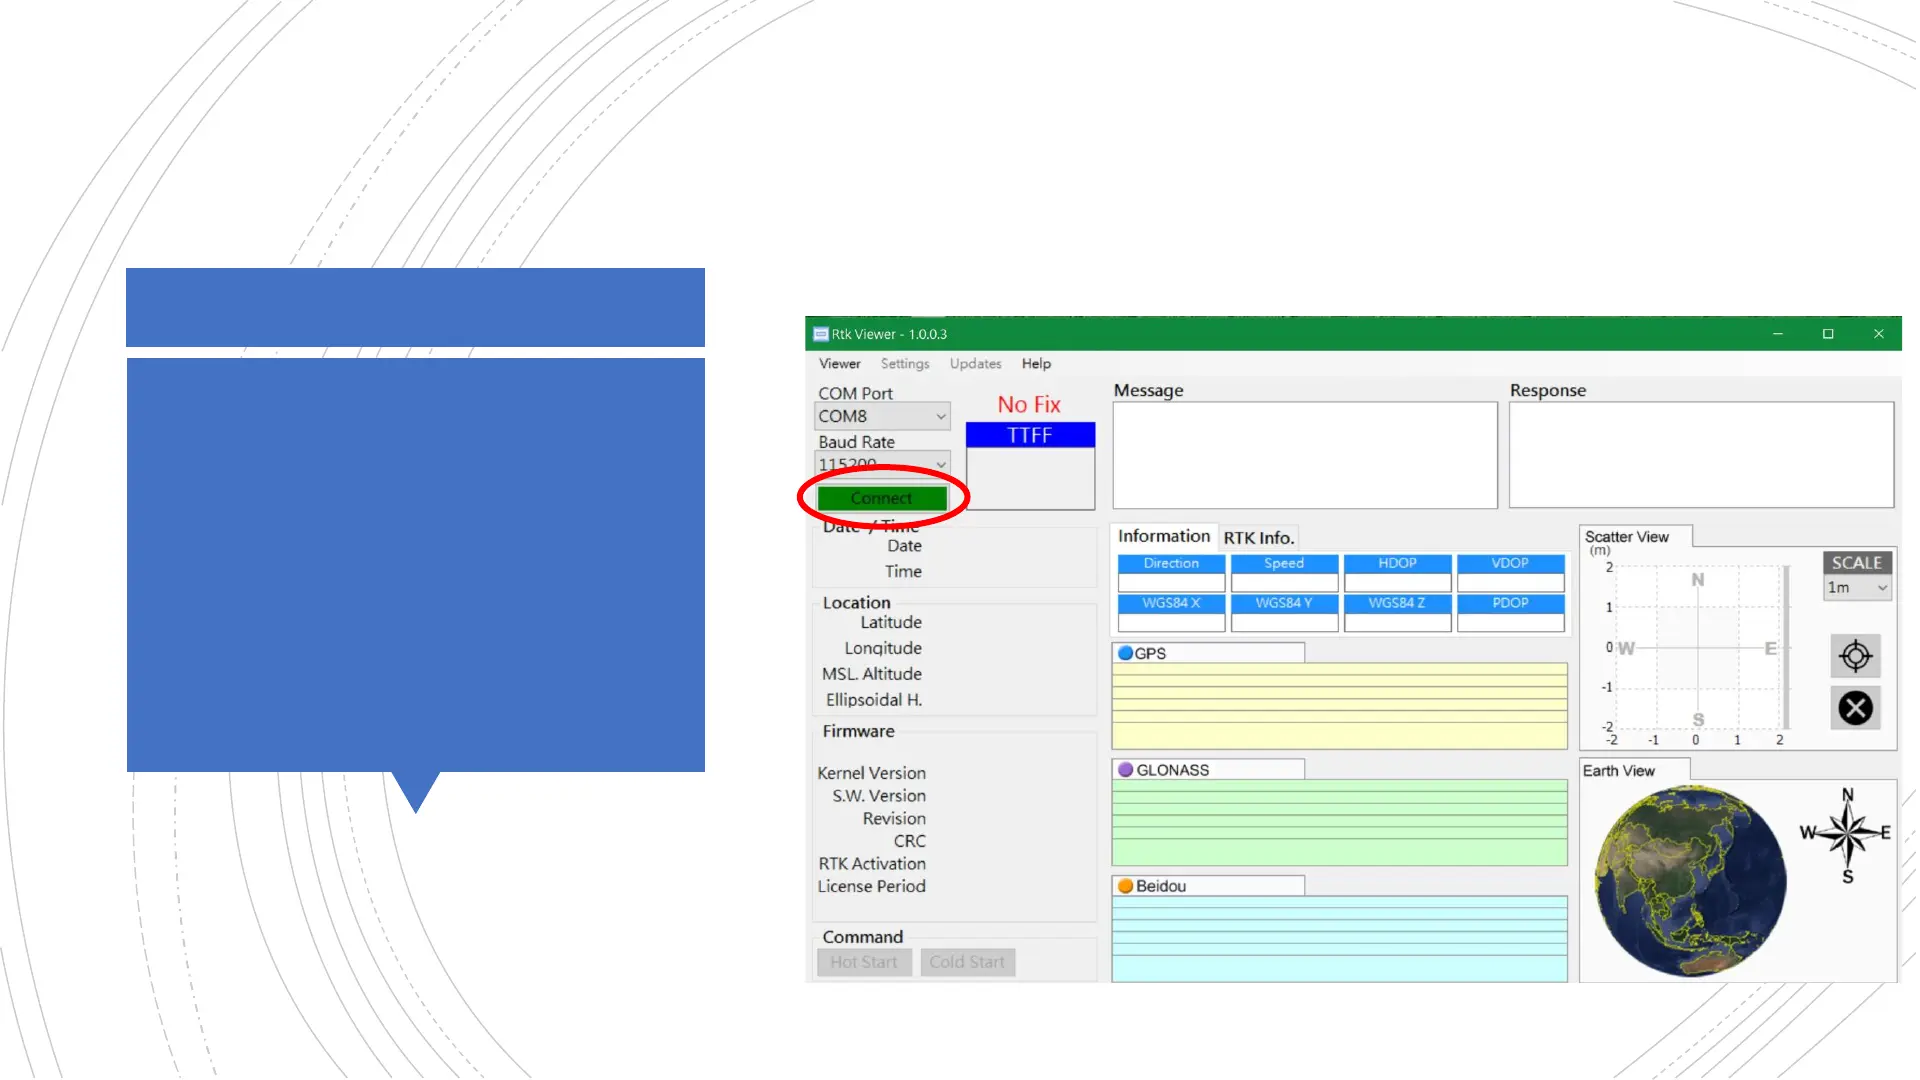The image size is (1920, 1080).
Task: Click the RTK Activation label
Action: point(872,864)
